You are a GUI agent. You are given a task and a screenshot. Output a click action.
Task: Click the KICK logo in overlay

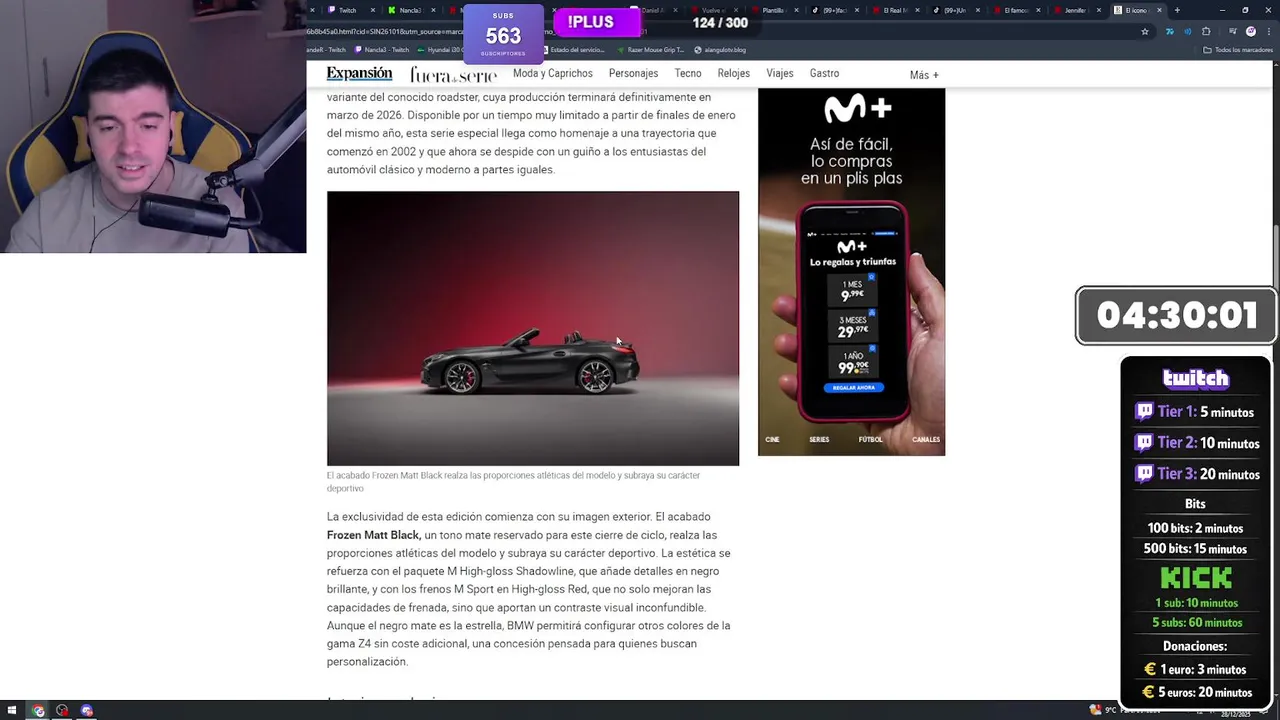(x=1196, y=578)
